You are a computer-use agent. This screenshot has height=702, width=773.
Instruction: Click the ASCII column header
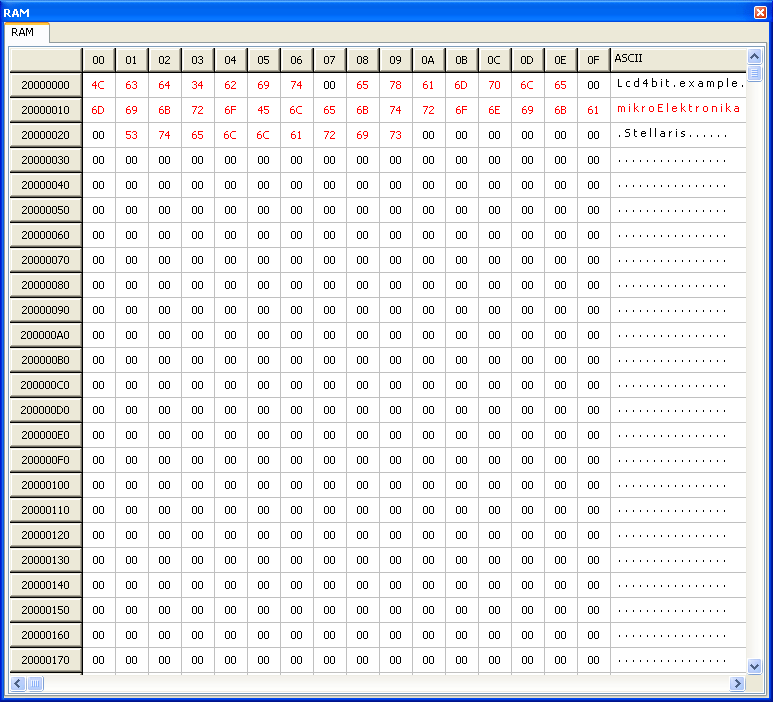678,60
